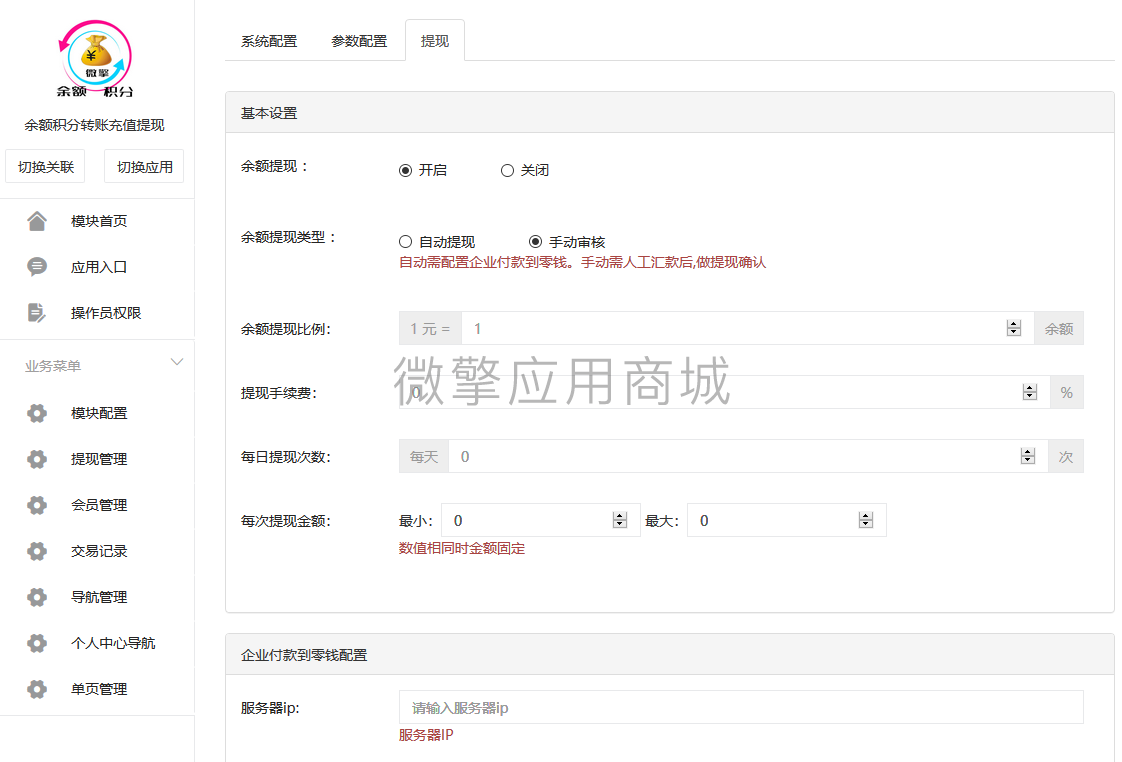
Task: Open 模块配置 using its gear icon
Action: (37, 413)
